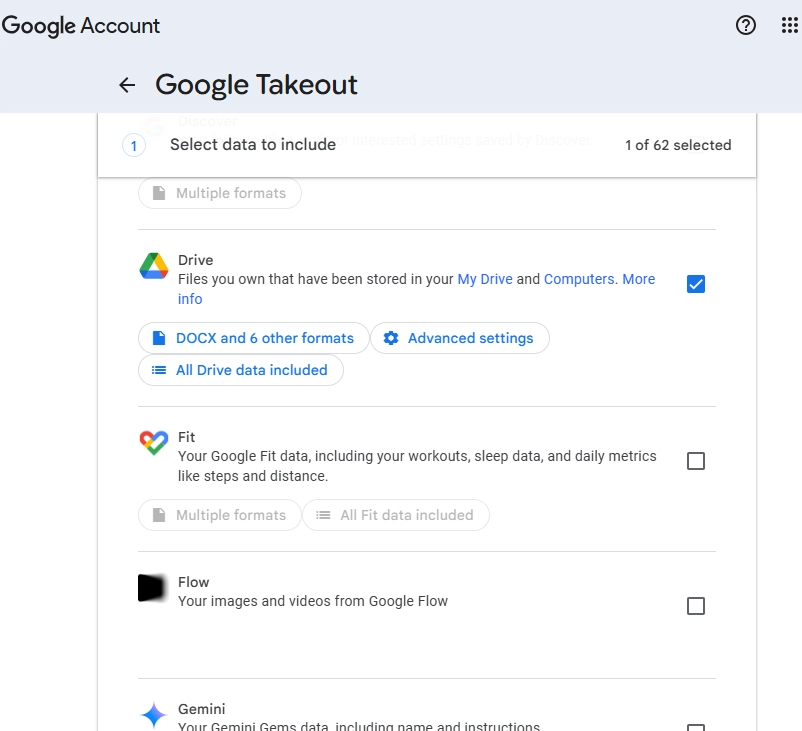Click the step 1 circle indicator

[x=133, y=145]
